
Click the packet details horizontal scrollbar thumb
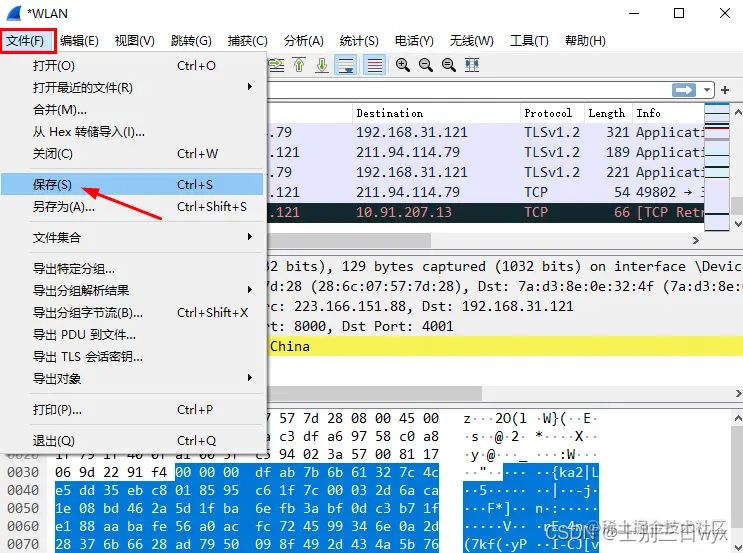[375, 393]
